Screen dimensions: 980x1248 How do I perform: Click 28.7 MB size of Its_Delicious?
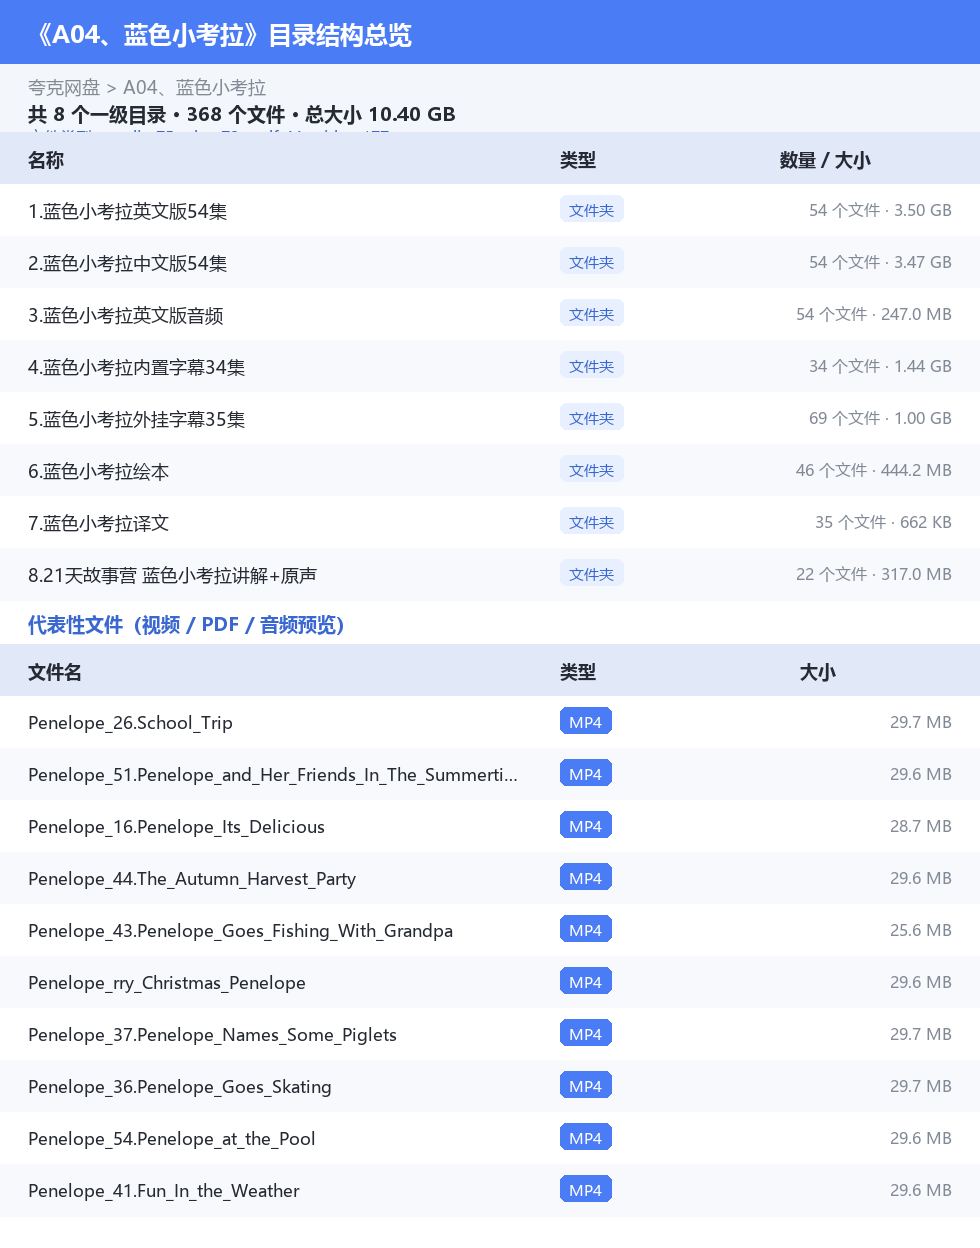tap(921, 826)
